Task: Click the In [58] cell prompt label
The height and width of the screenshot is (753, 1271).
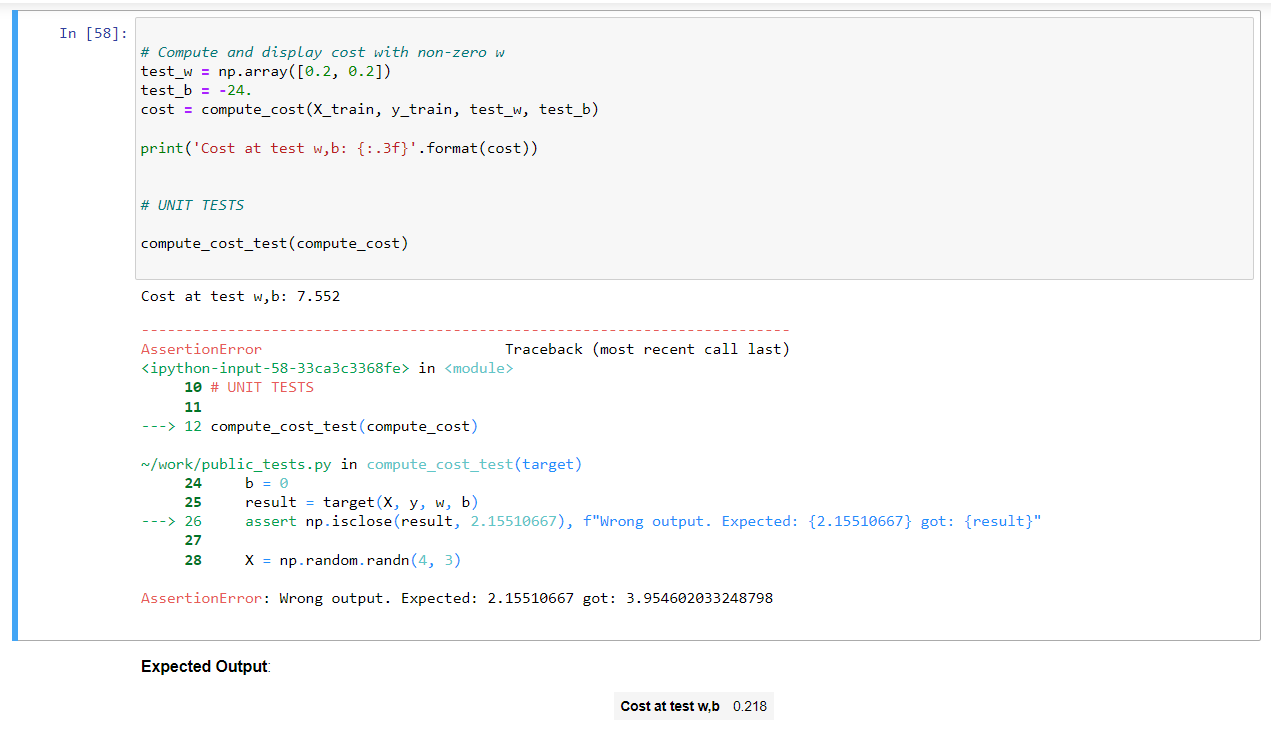Action: coord(92,34)
